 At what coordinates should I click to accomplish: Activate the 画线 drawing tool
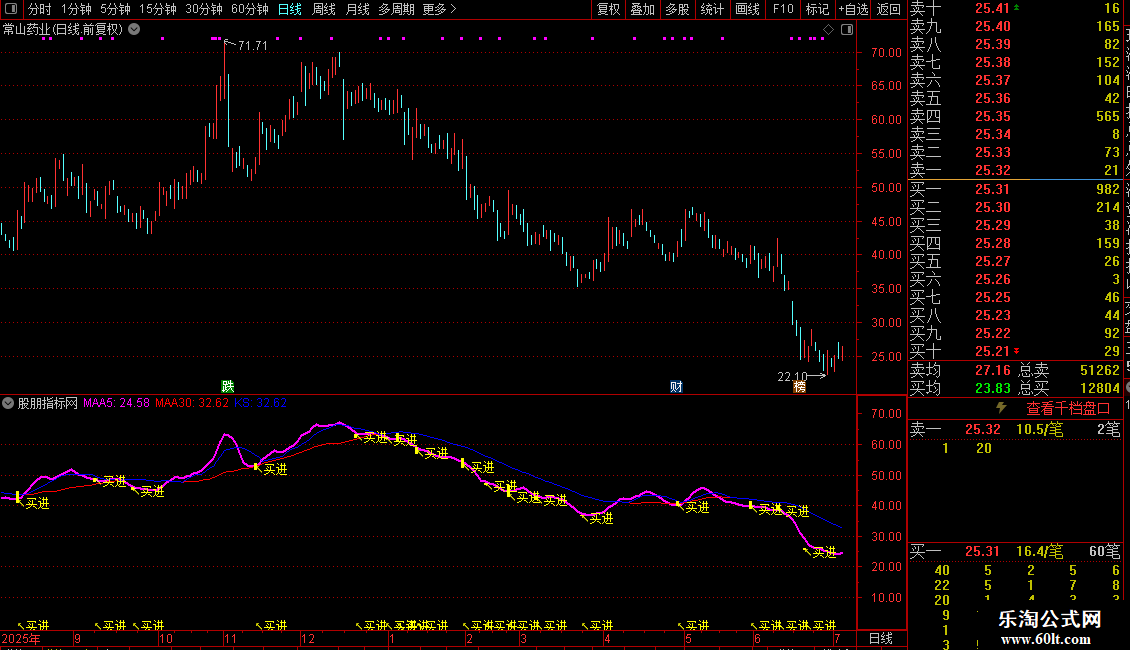pos(747,9)
